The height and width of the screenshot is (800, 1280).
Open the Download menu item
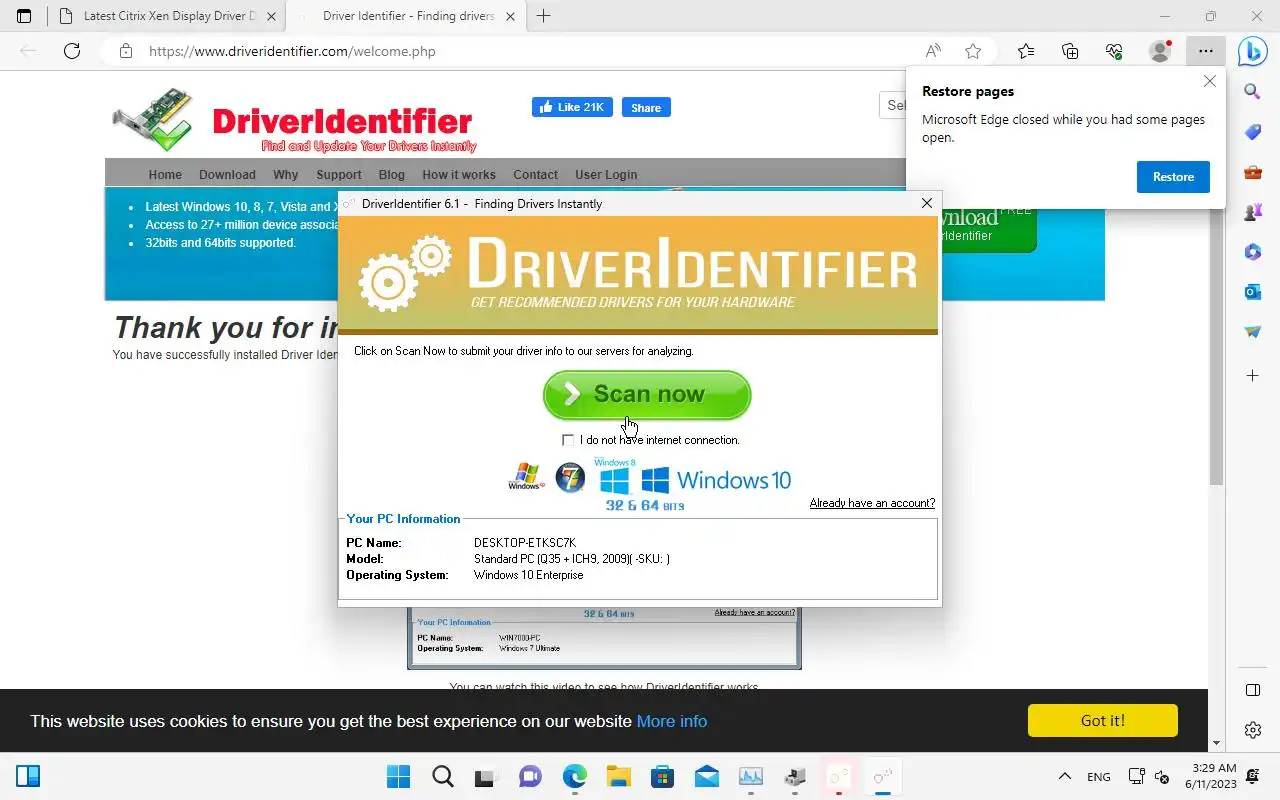[227, 174]
